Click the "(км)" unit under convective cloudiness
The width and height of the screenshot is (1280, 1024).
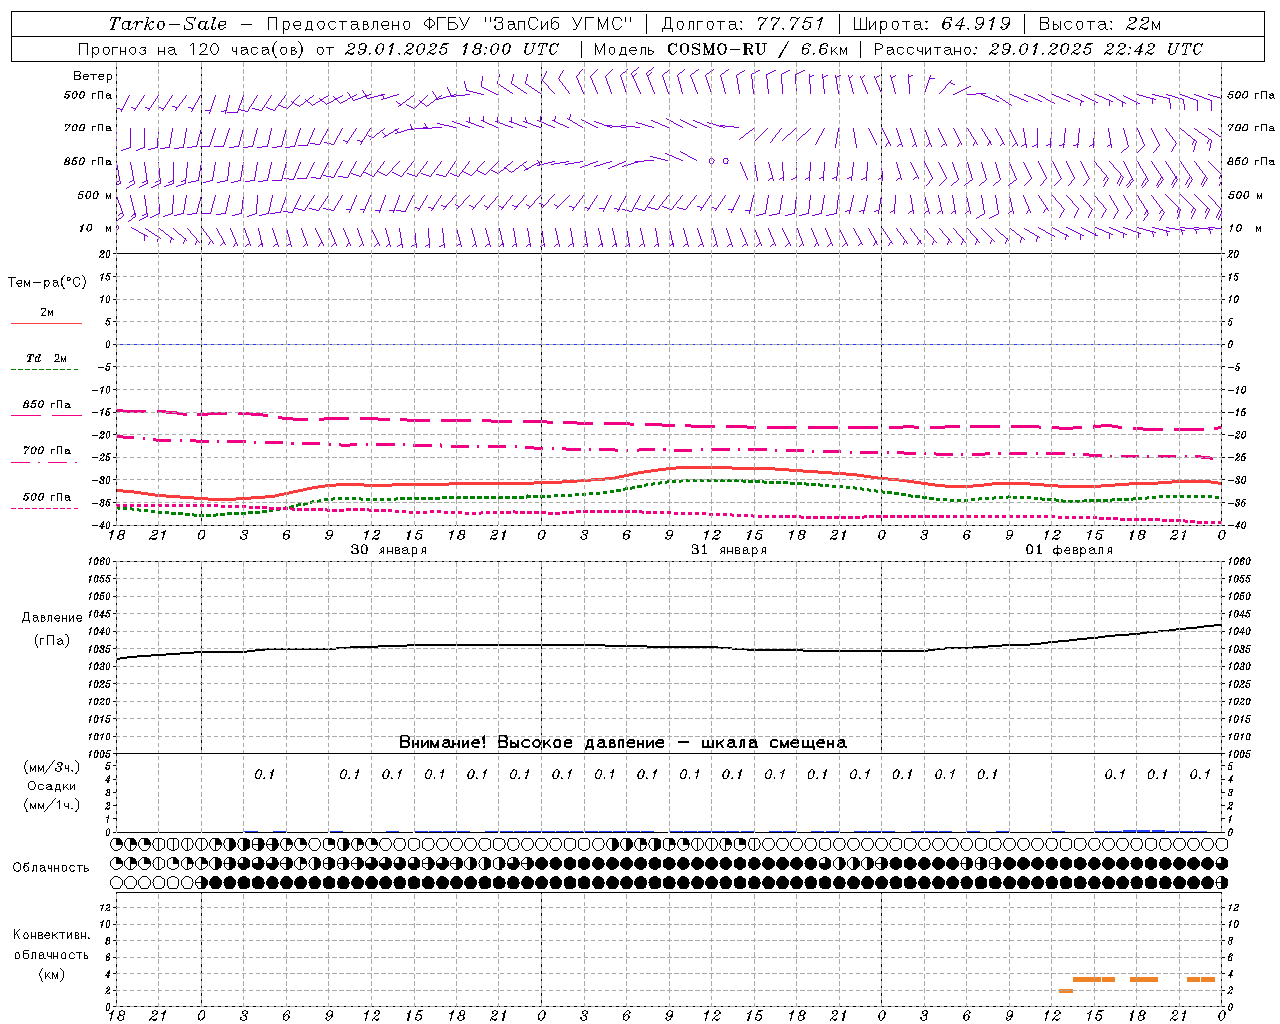52,973
